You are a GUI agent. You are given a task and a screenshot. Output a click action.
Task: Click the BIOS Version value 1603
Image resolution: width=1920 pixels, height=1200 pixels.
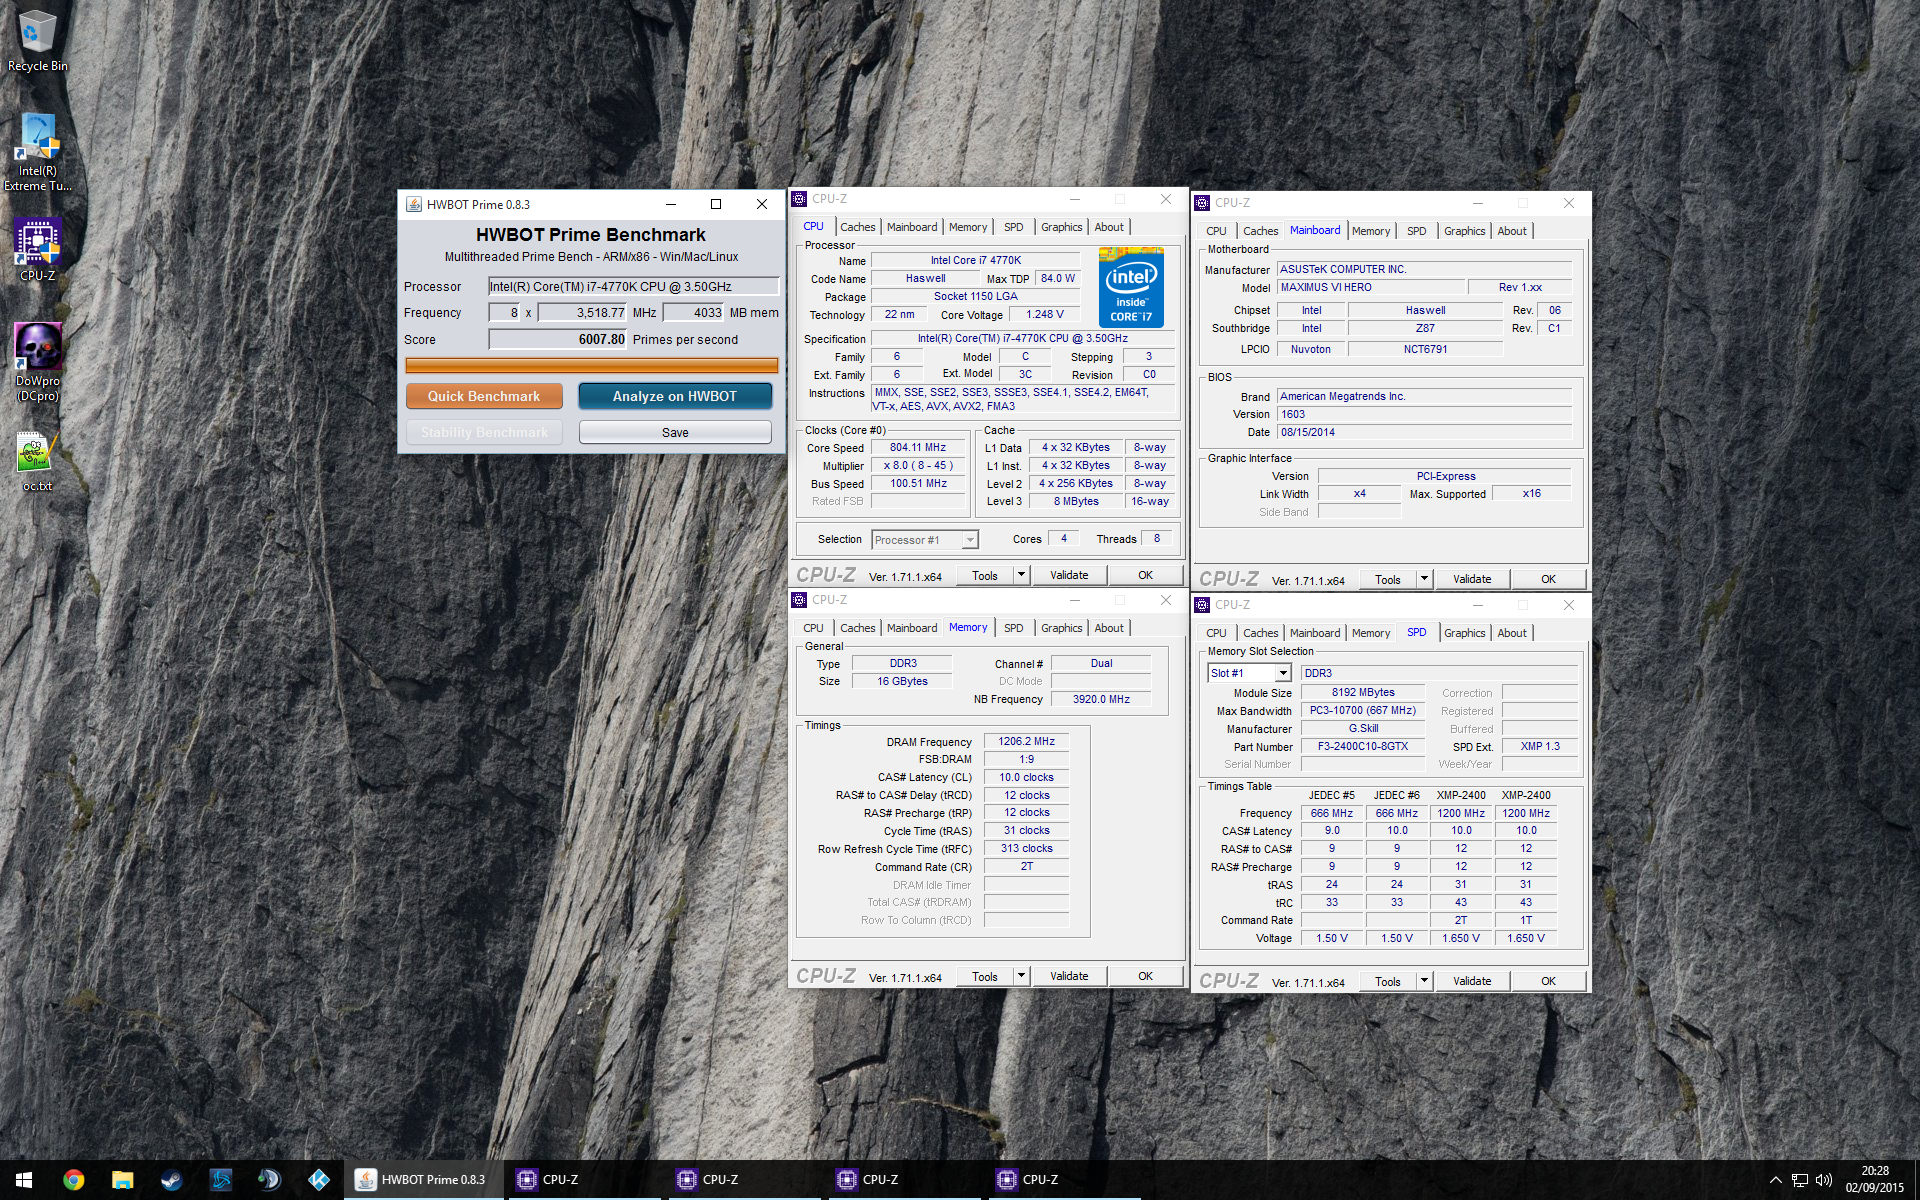[x=1425, y=414]
